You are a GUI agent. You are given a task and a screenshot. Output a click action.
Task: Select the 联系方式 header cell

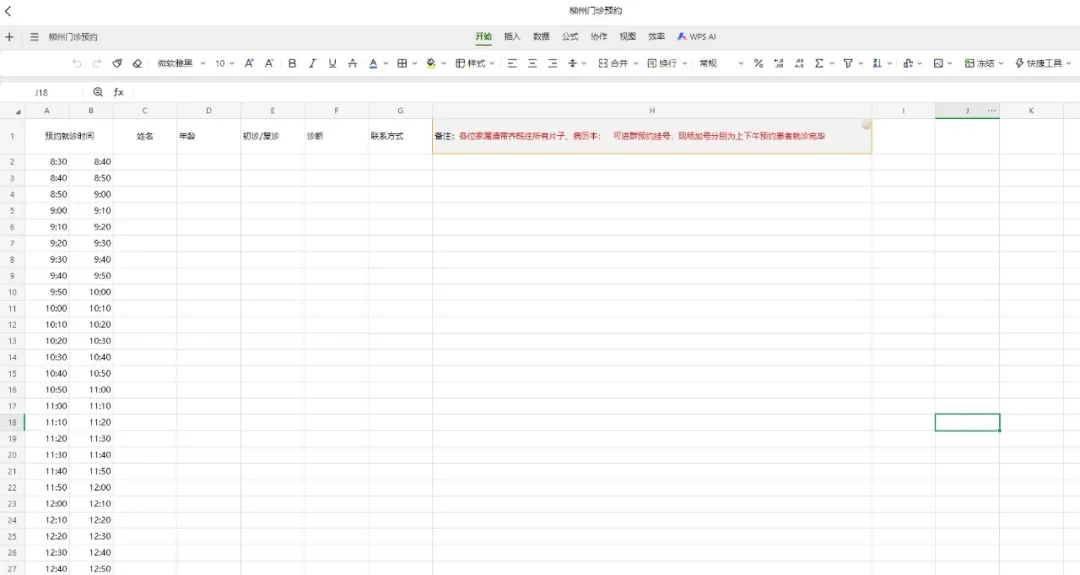[x=400, y=136]
